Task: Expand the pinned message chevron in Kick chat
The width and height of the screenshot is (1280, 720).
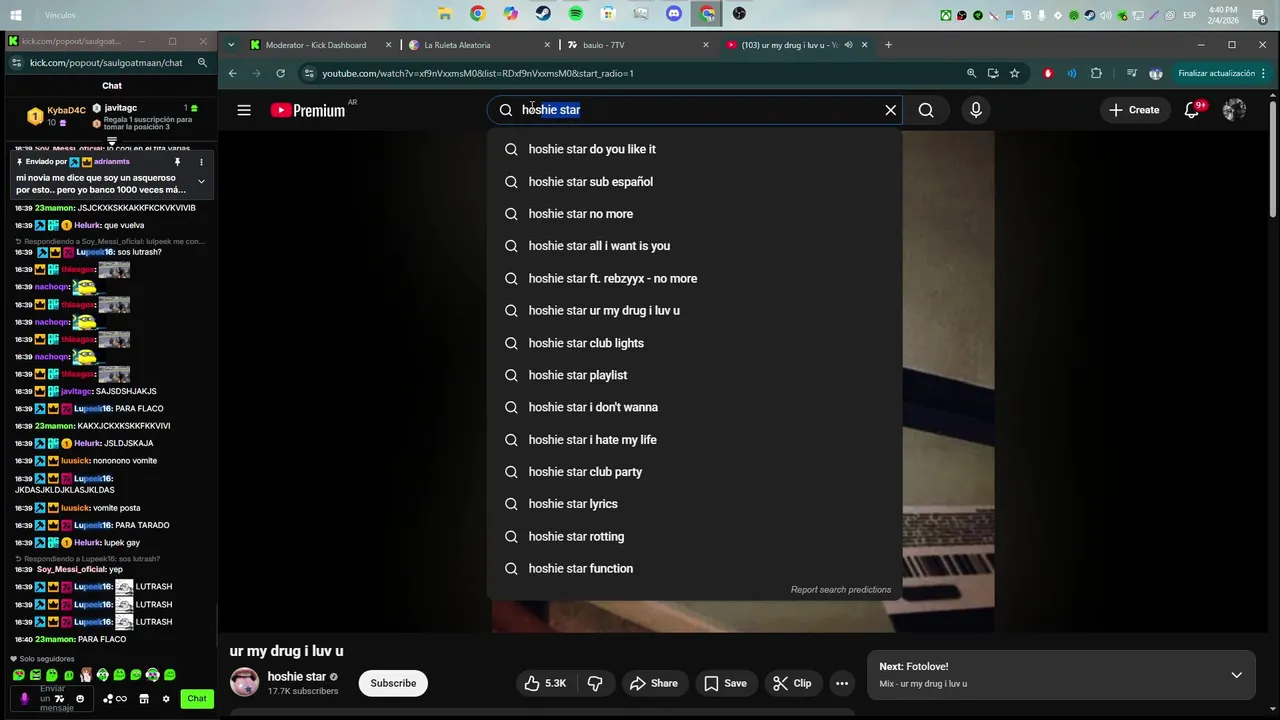Action: point(201,181)
